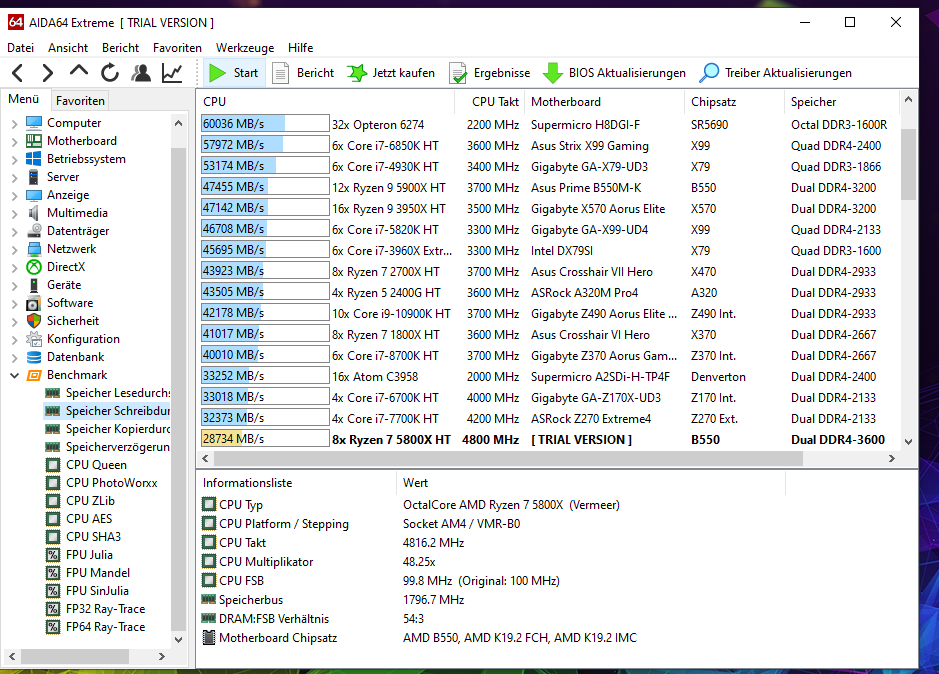This screenshot has height=674, width=939.
Task: Click the refresh toolbar icon
Action: pos(110,73)
